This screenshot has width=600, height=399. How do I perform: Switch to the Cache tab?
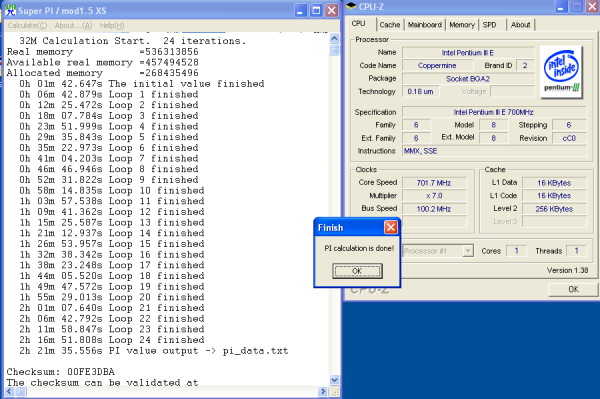[x=390, y=25]
